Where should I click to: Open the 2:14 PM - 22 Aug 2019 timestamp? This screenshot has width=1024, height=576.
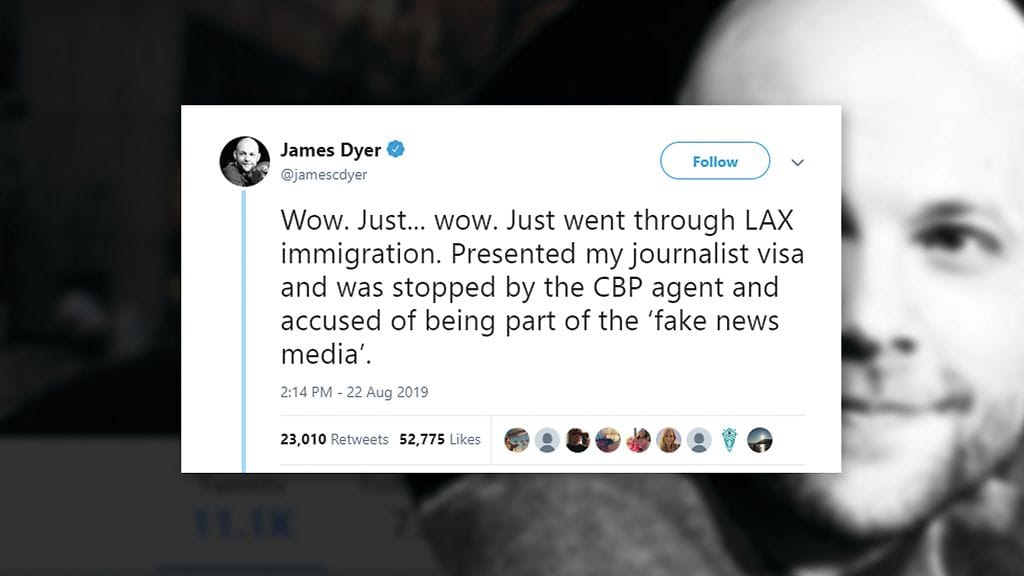pyautogui.click(x=354, y=392)
